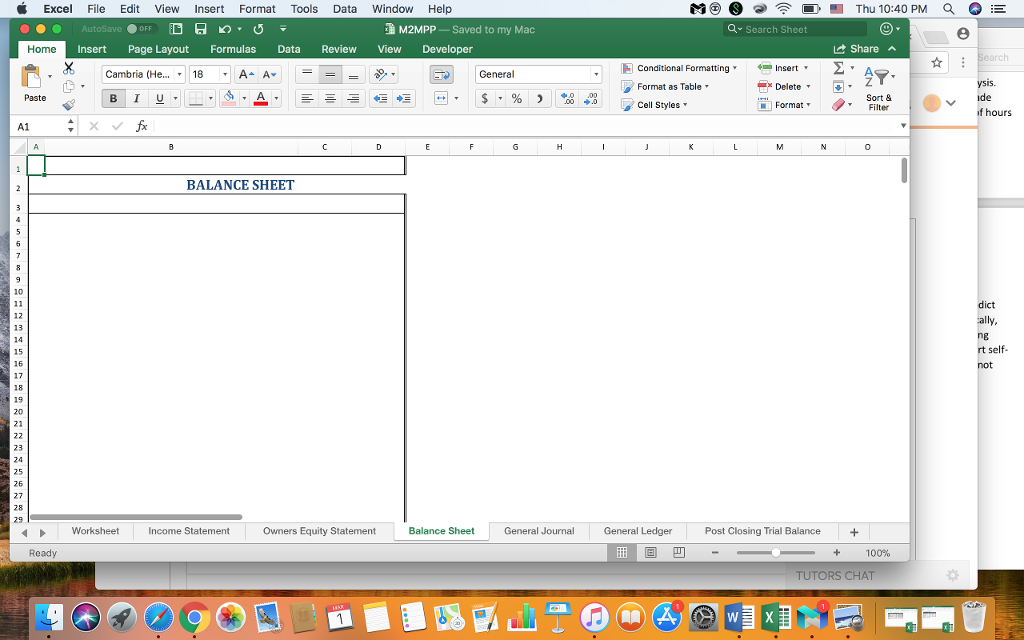Click the Search Sheet field

pyautogui.click(x=795, y=29)
